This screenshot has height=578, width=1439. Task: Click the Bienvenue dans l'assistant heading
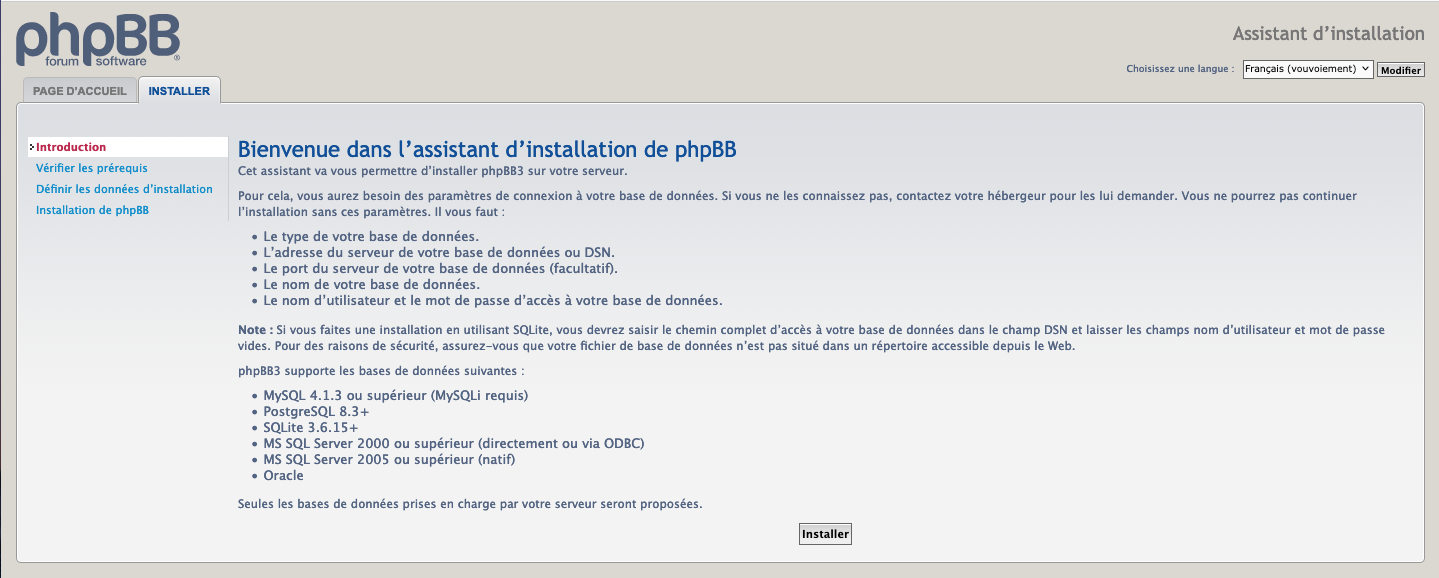[487, 150]
